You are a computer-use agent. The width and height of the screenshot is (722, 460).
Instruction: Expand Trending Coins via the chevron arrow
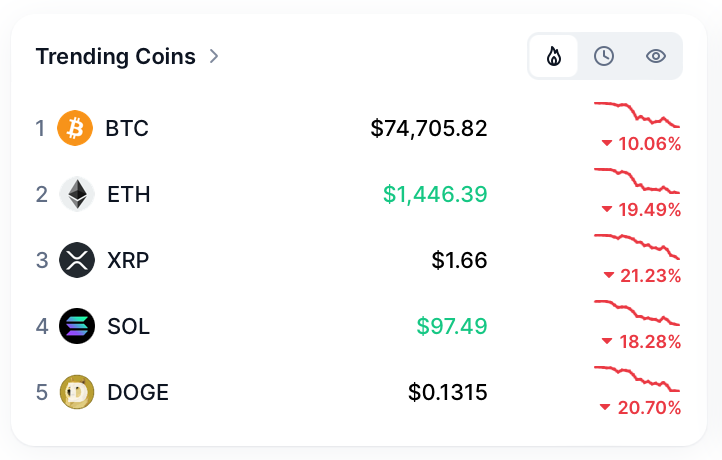213,56
